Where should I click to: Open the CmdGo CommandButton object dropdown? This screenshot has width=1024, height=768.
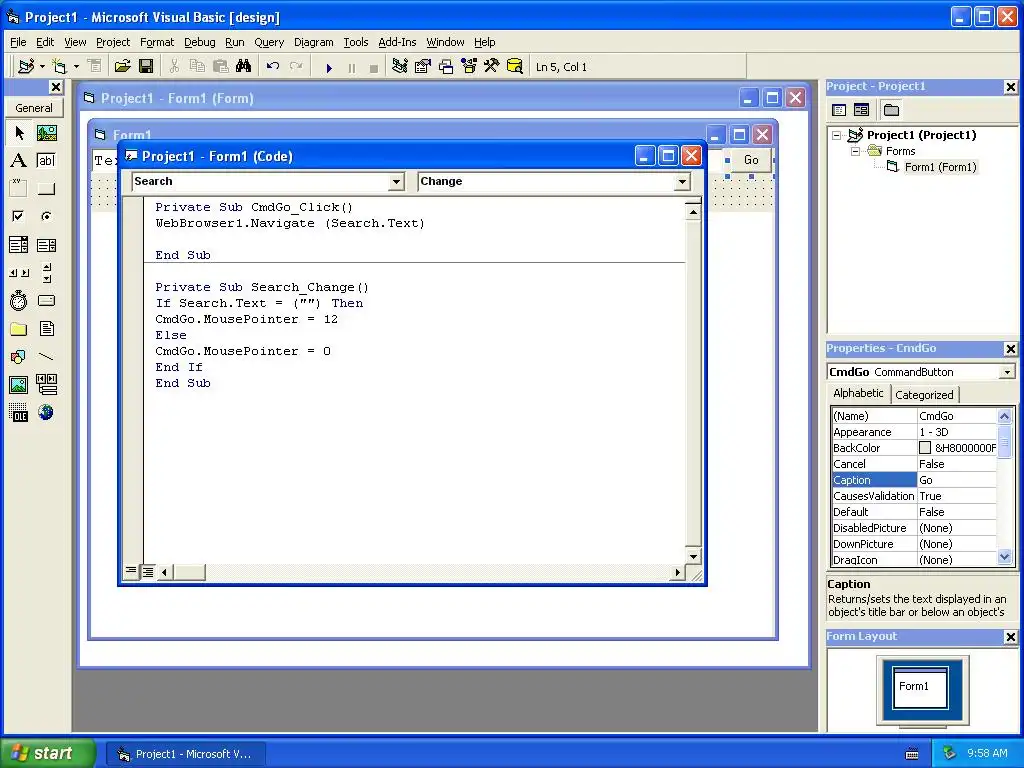coord(1007,372)
